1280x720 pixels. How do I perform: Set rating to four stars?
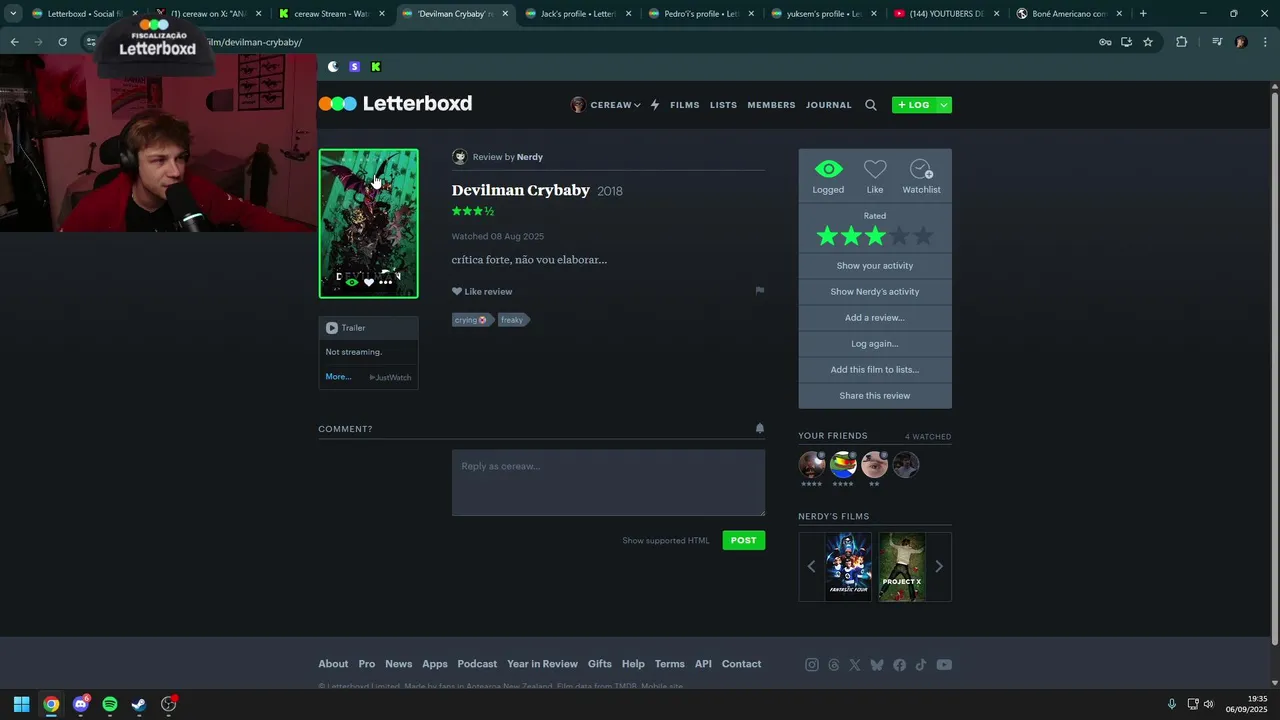click(899, 236)
